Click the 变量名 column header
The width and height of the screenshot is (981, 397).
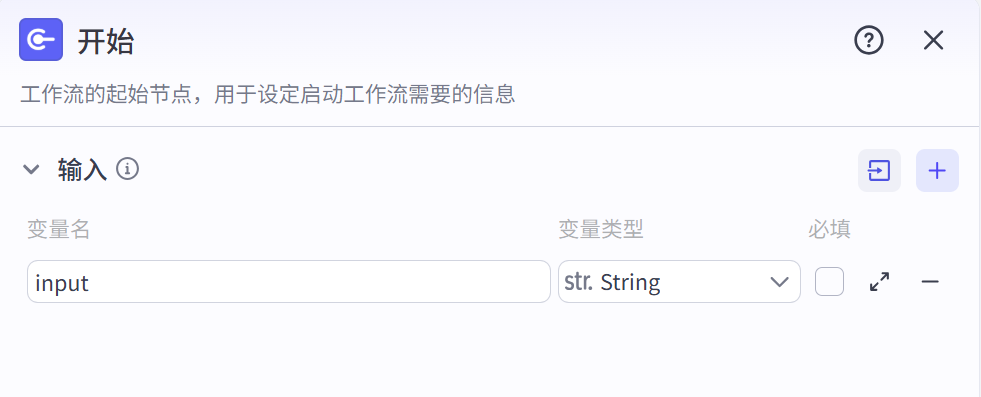(x=59, y=230)
